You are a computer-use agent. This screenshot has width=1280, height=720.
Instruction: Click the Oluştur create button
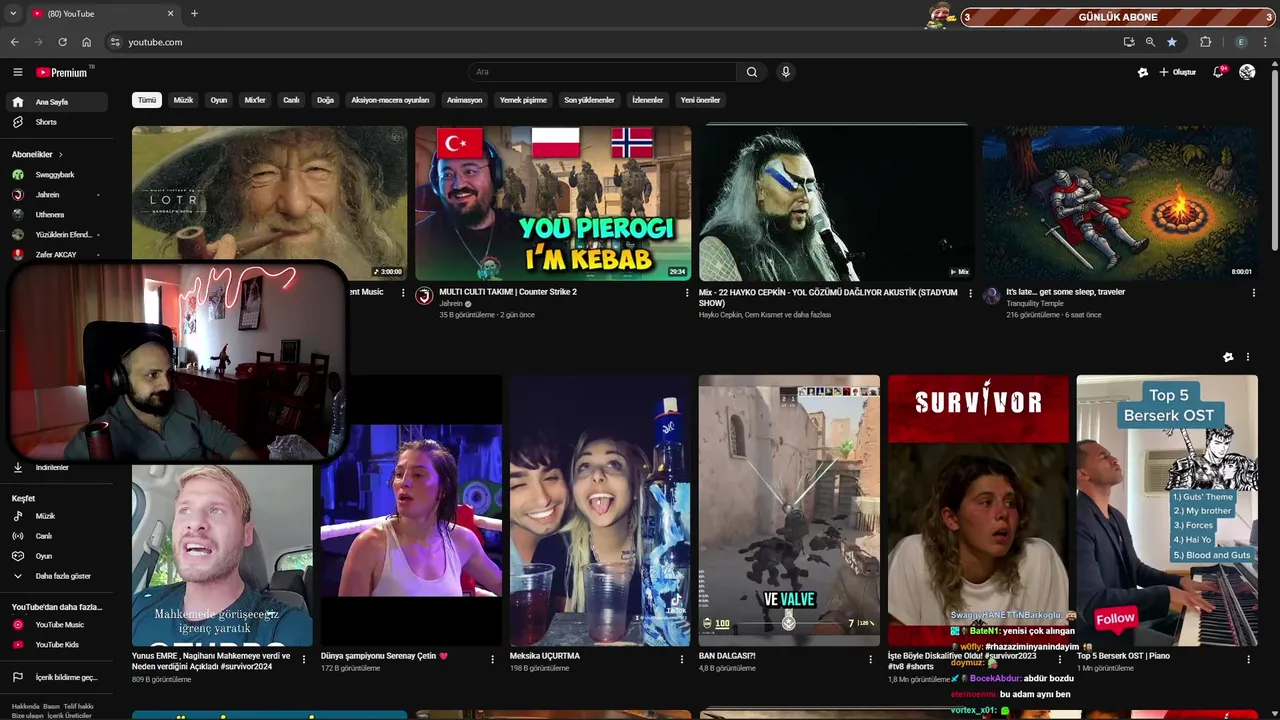[1178, 72]
